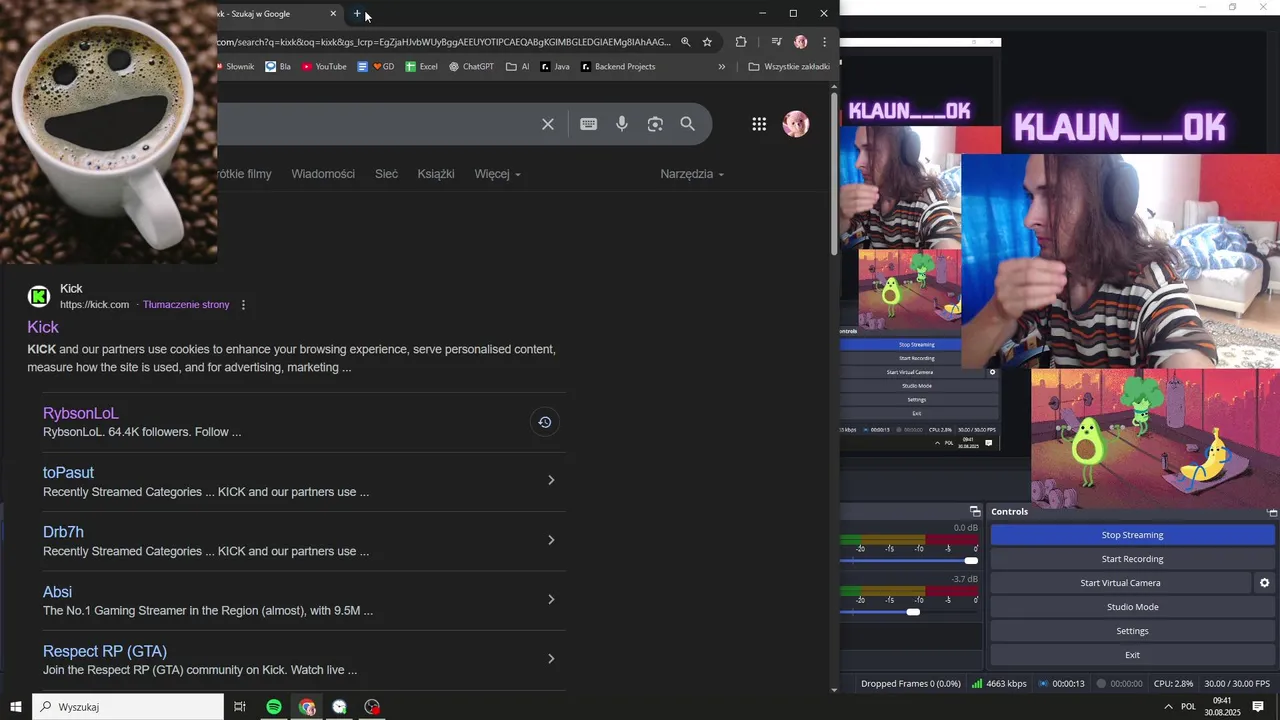Open the Chrome extensions puzzle icon
The height and width of the screenshot is (720, 1280).
pos(741,42)
